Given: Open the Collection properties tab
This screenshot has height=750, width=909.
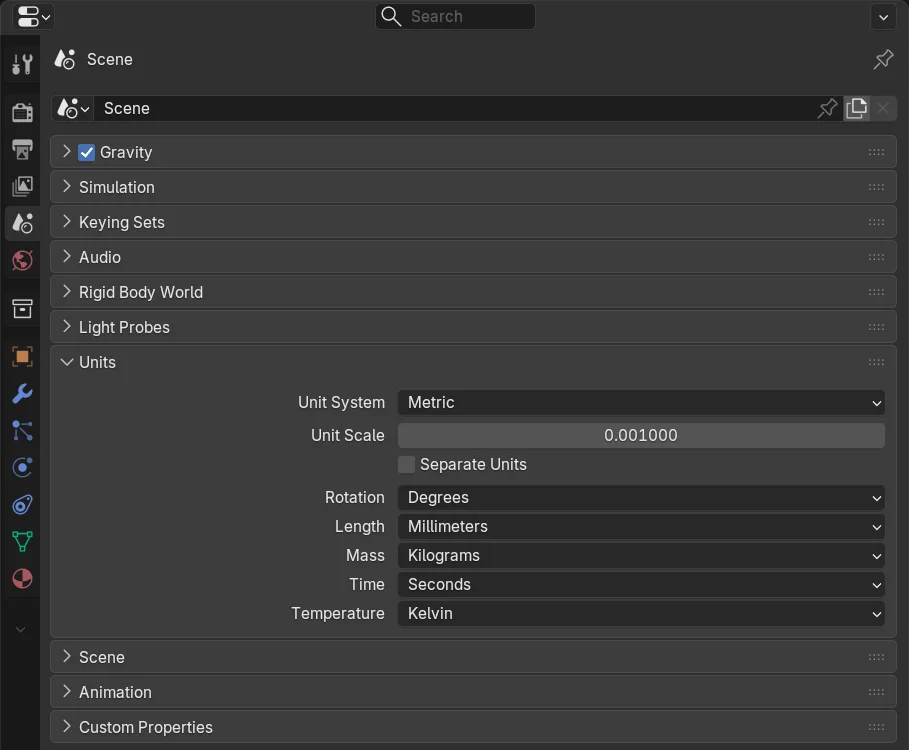Looking at the screenshot, I should click(x=22, y=308).
